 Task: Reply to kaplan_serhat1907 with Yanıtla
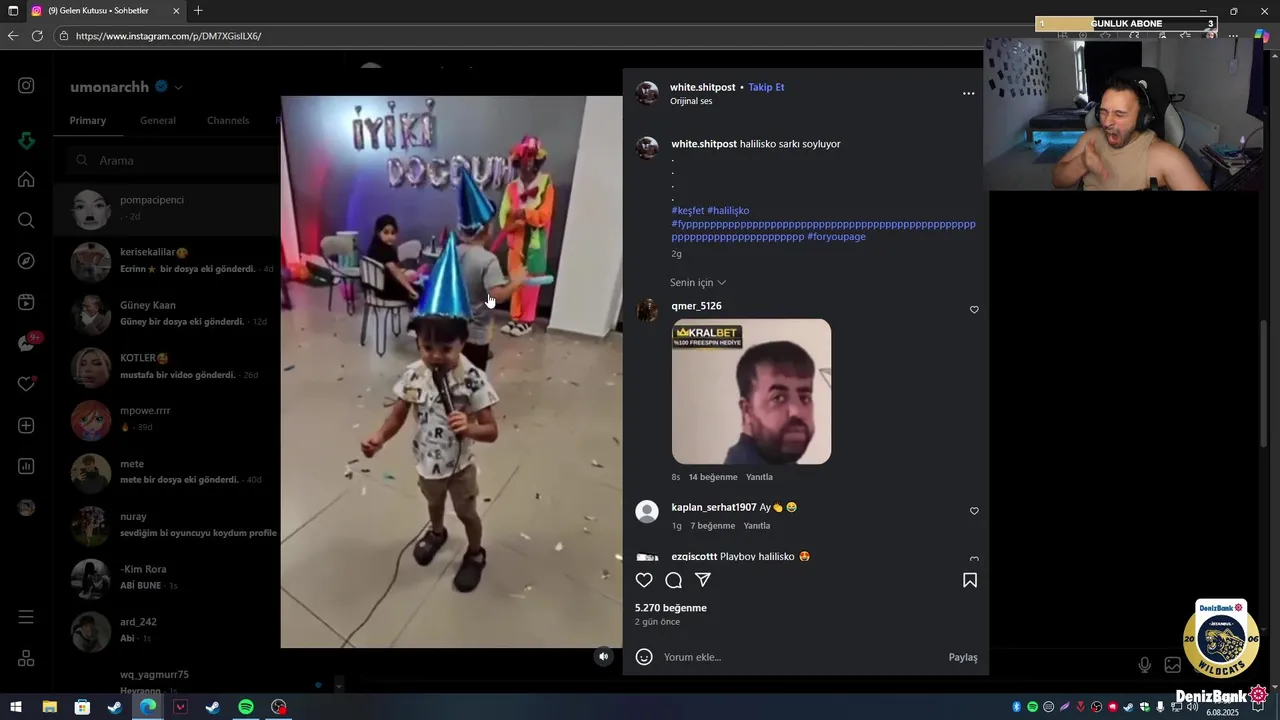(757, 526)
